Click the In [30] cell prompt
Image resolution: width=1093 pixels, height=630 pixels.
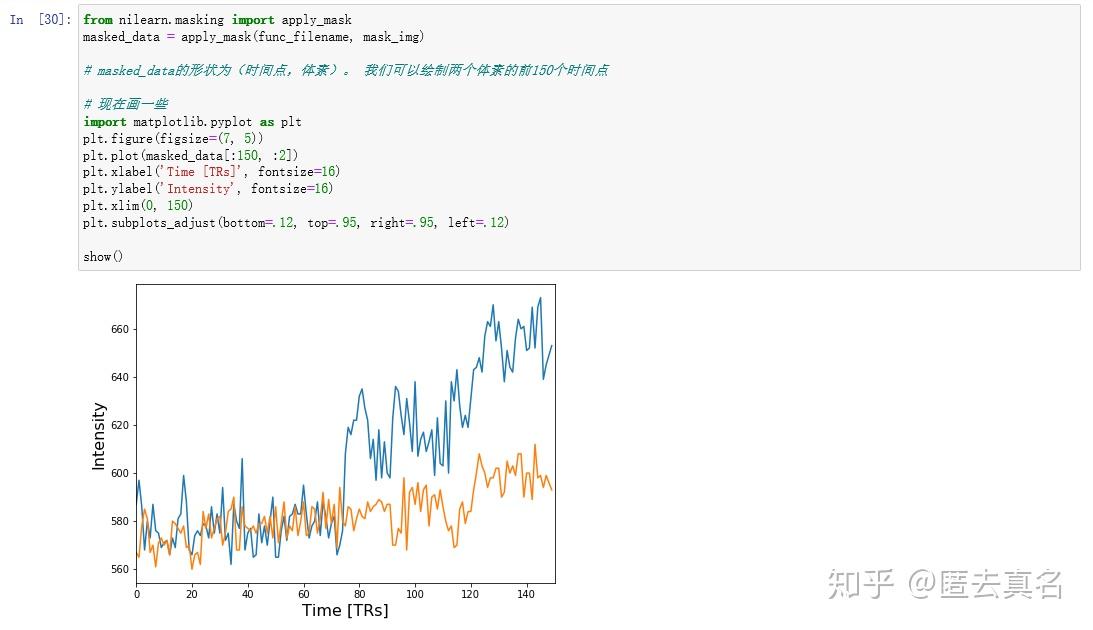40,20
